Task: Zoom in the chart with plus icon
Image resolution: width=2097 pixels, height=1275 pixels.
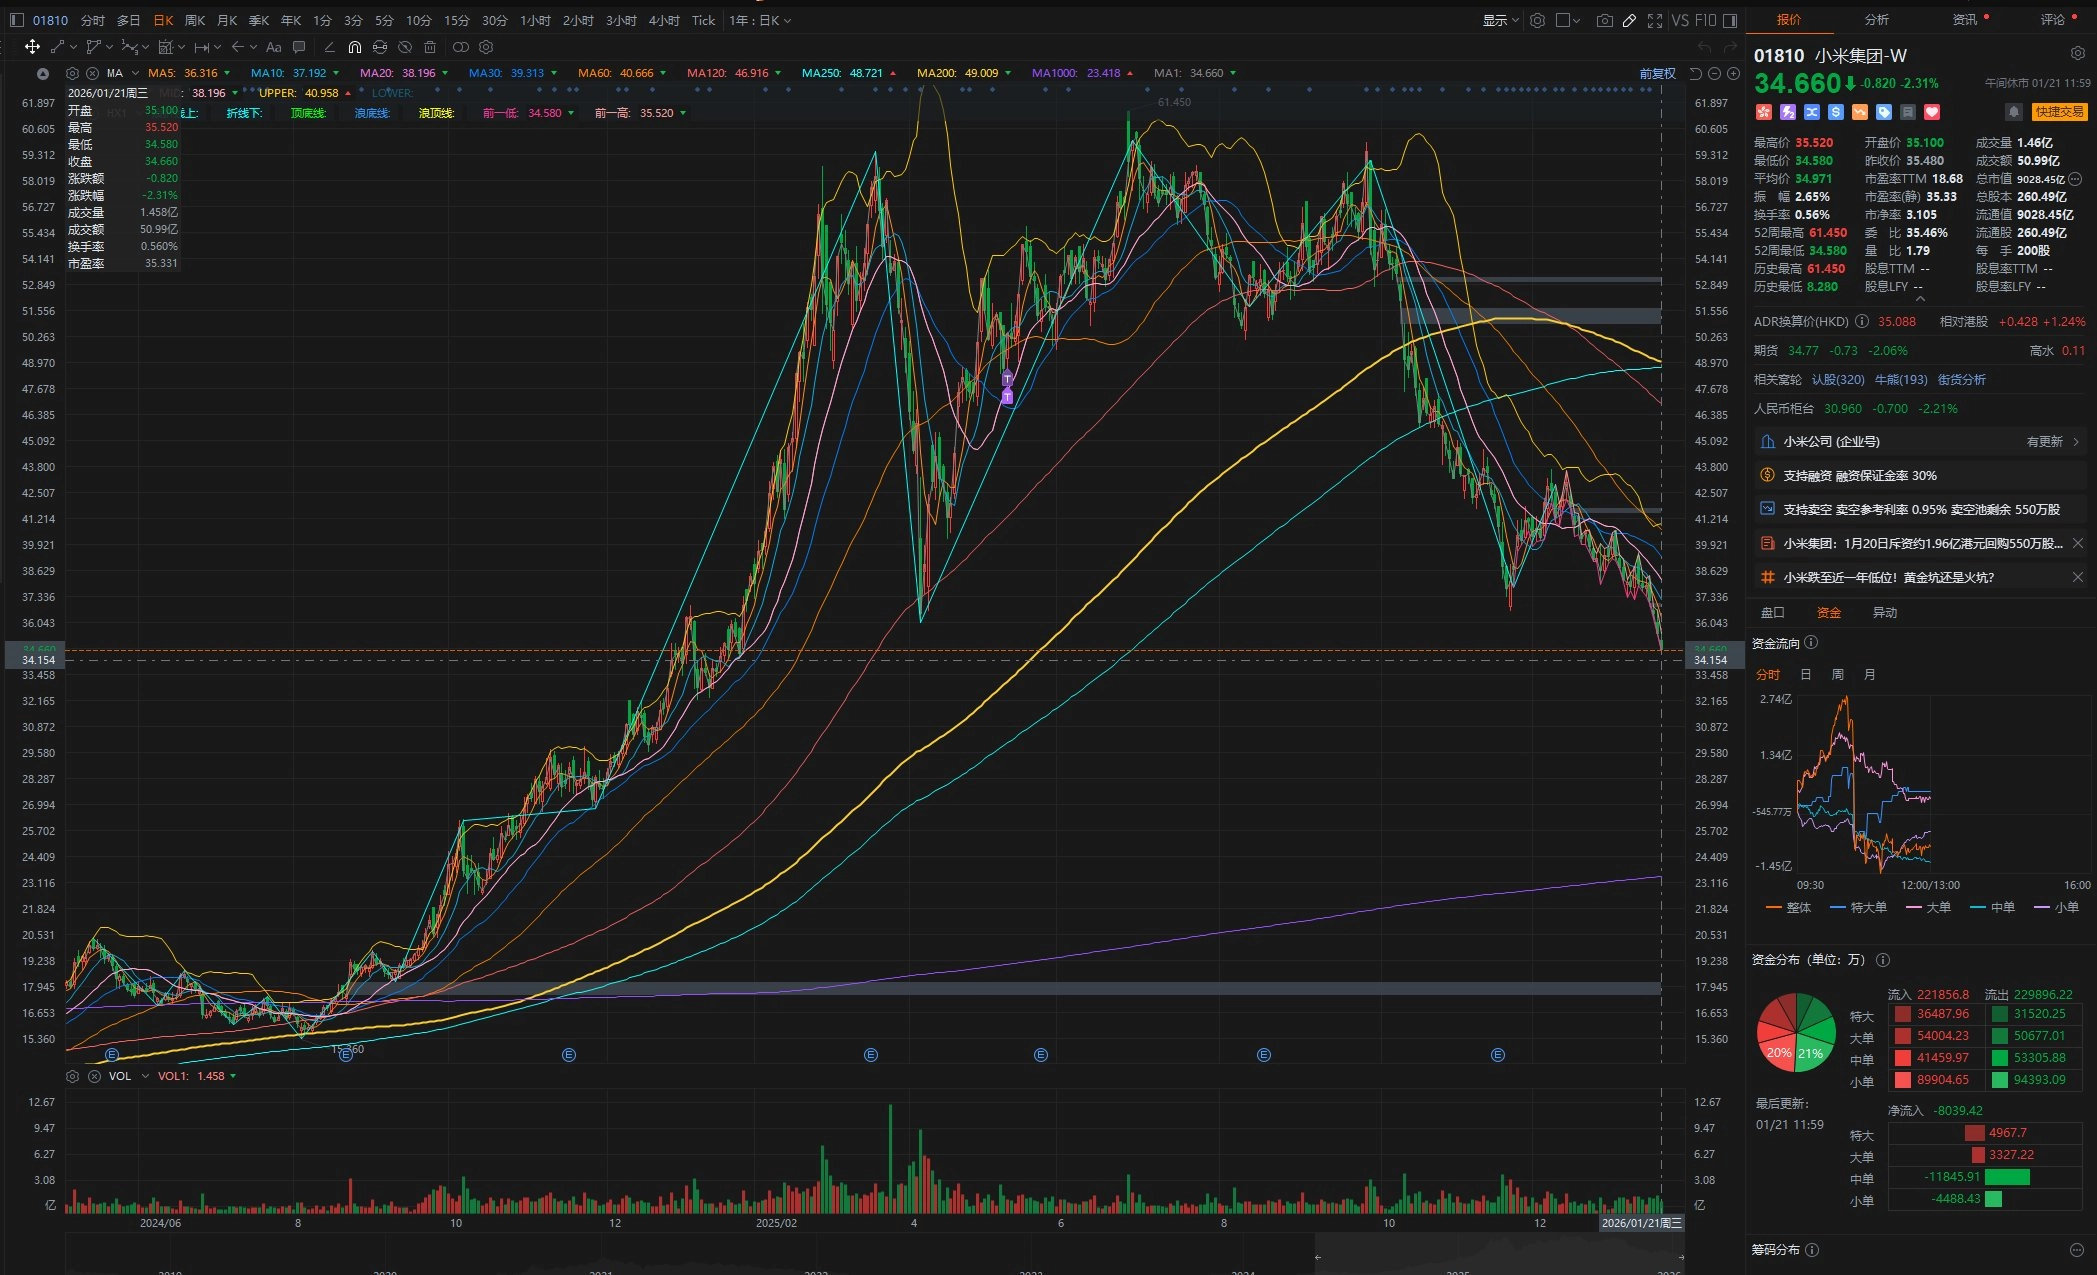Action: click(1733, 73)
